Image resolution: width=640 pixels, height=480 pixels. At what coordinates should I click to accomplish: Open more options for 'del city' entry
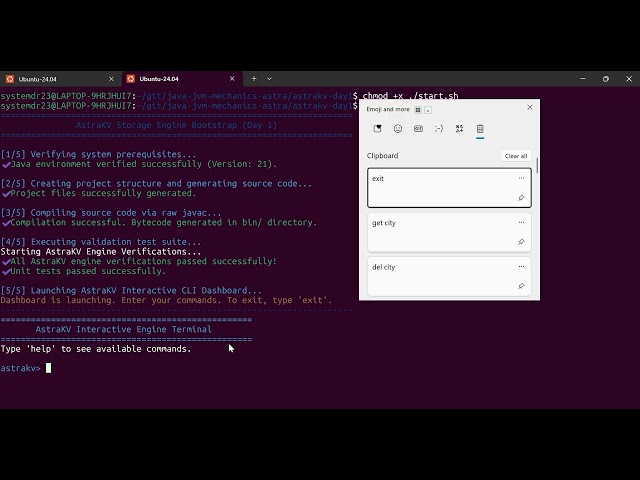521,267
